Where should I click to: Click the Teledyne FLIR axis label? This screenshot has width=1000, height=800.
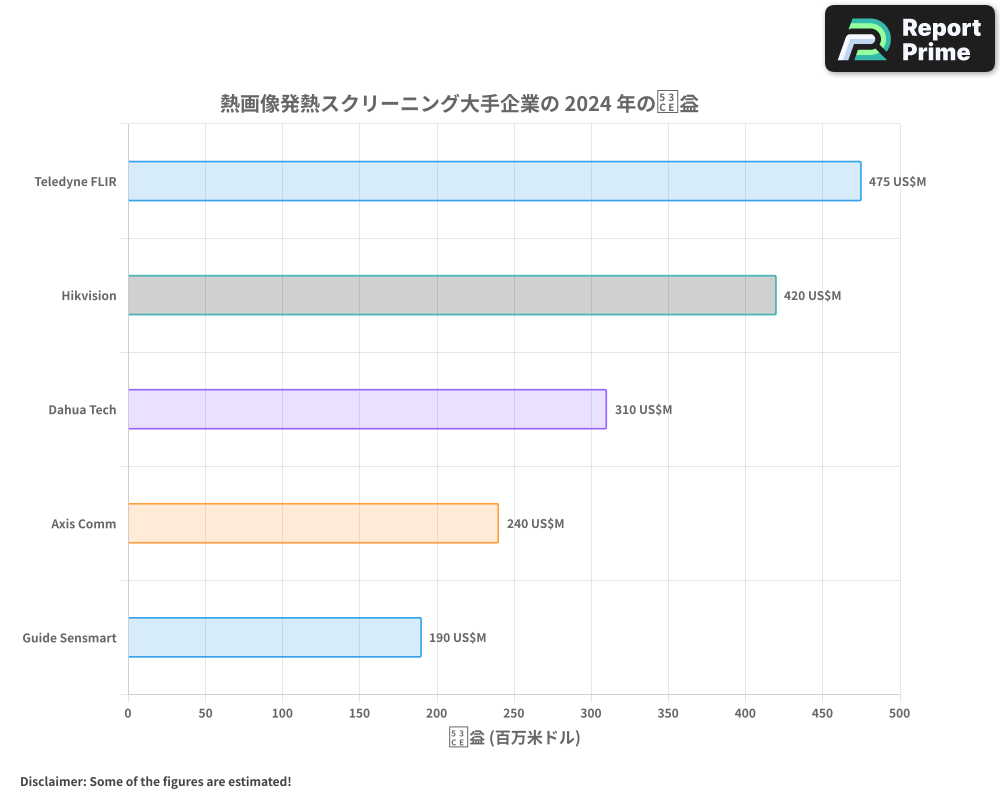tap(75, 181)
